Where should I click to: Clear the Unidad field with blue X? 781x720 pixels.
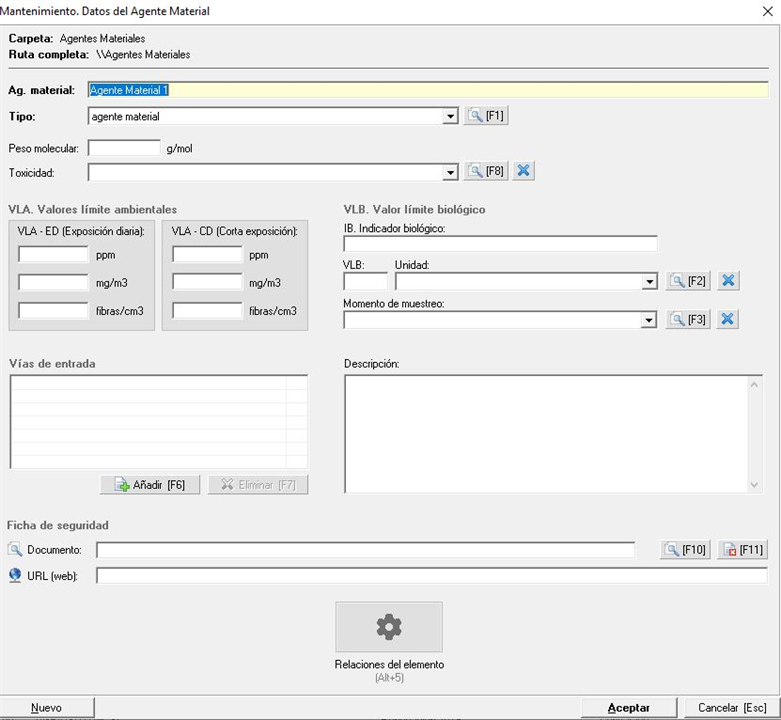point(728,281)
